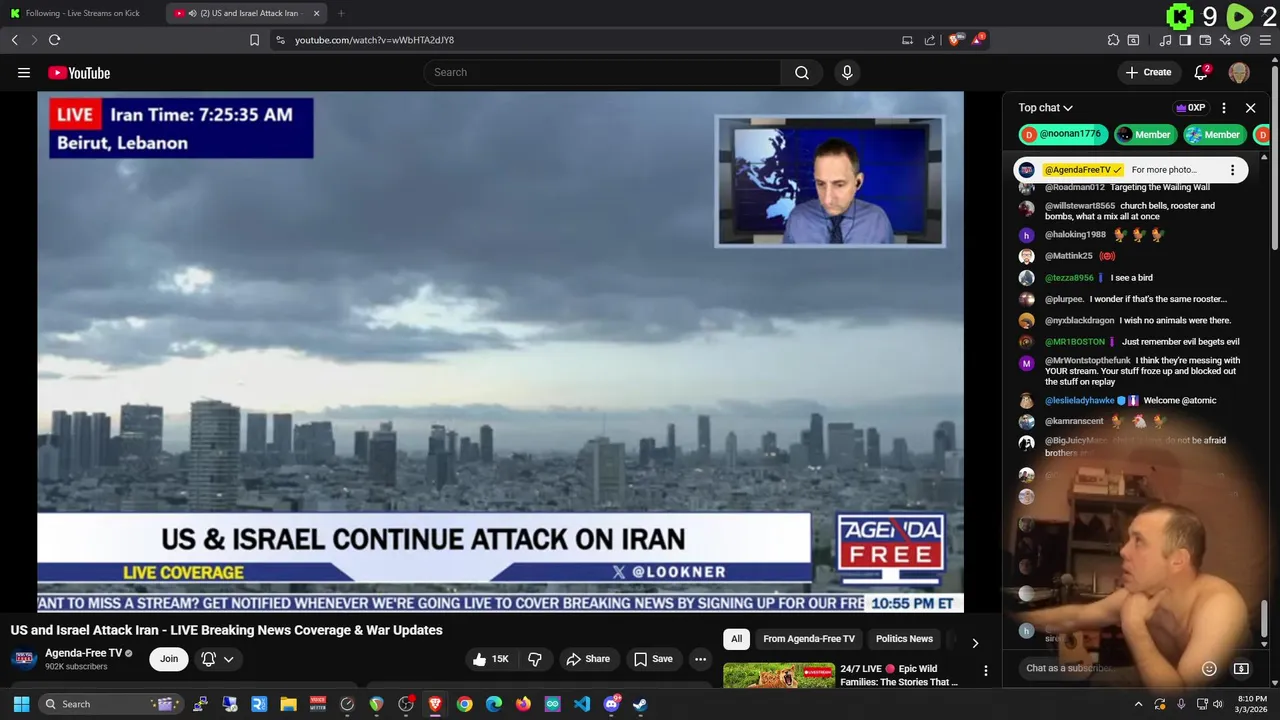Go to the YouTube home logo
The image size is (1280, 720).
coord(79,72)
